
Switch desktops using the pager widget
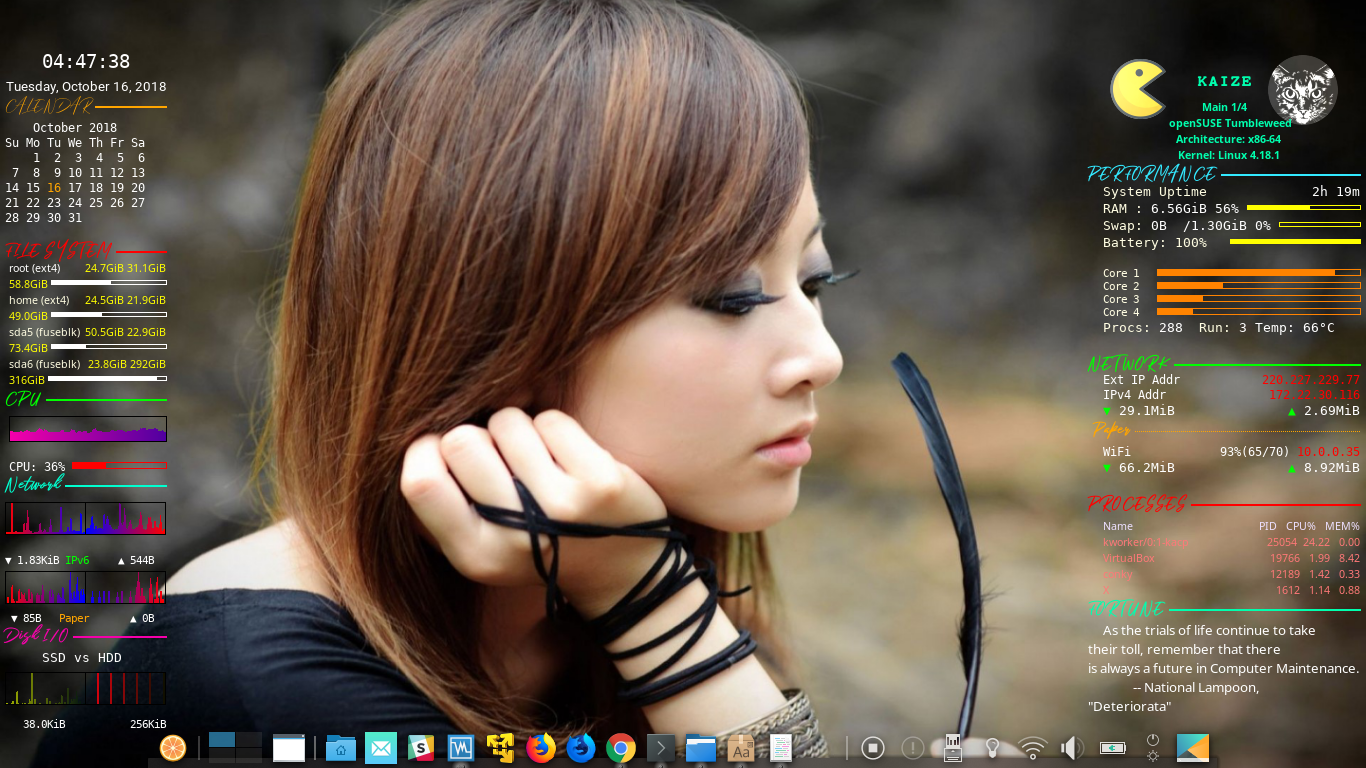coord(235,747)
